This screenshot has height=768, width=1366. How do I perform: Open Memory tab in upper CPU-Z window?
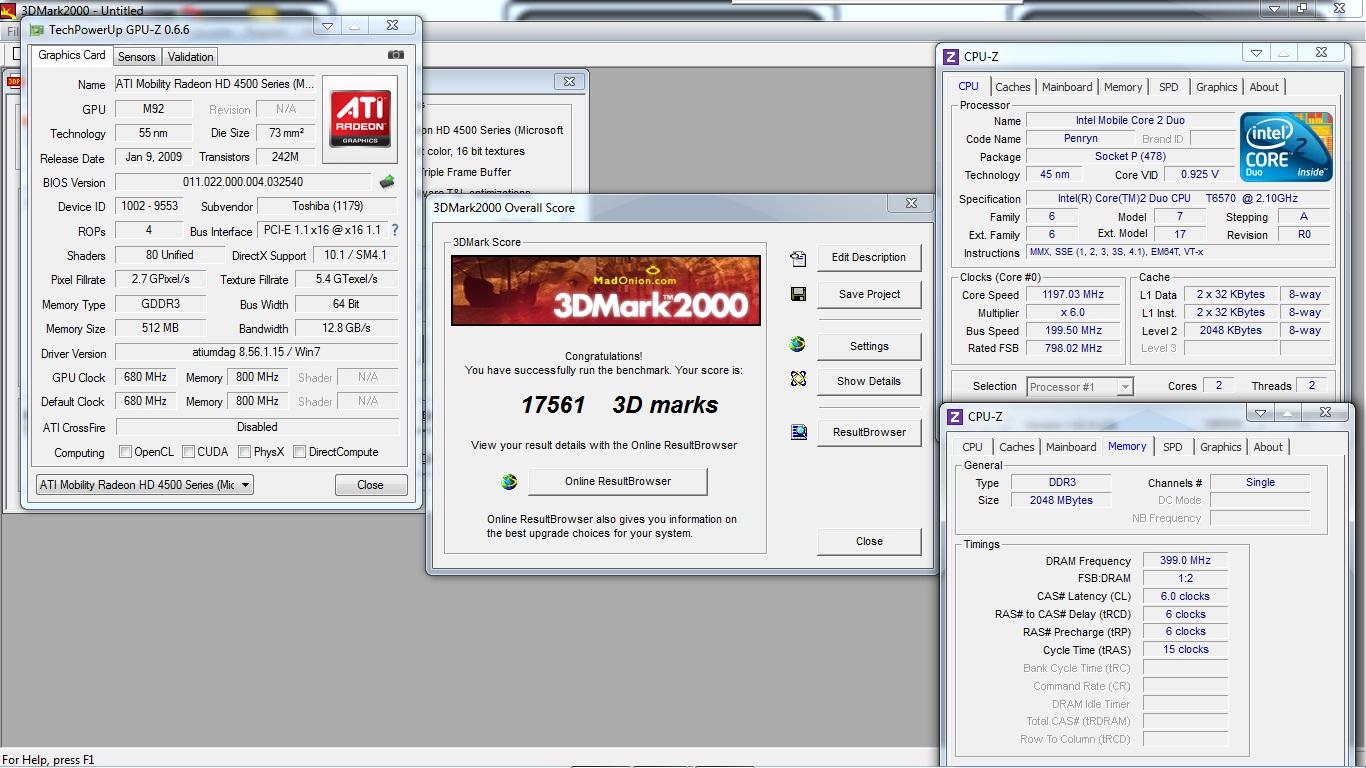point(1123,87)
